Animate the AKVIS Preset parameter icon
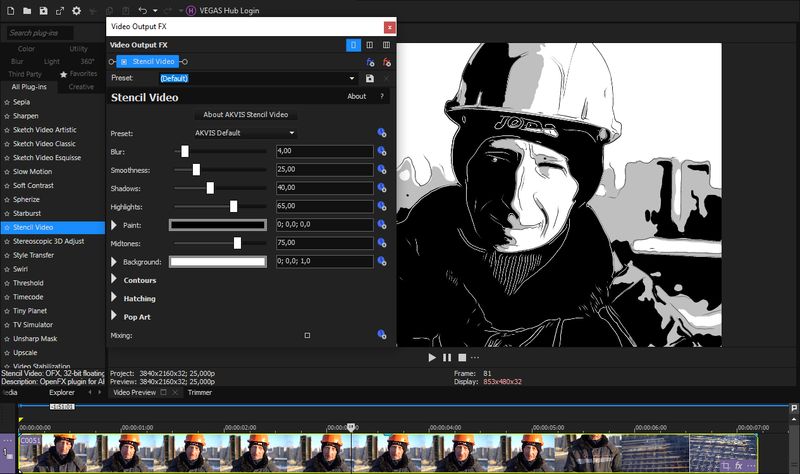The width and height of the screenshot is (800, 474). 382,133
